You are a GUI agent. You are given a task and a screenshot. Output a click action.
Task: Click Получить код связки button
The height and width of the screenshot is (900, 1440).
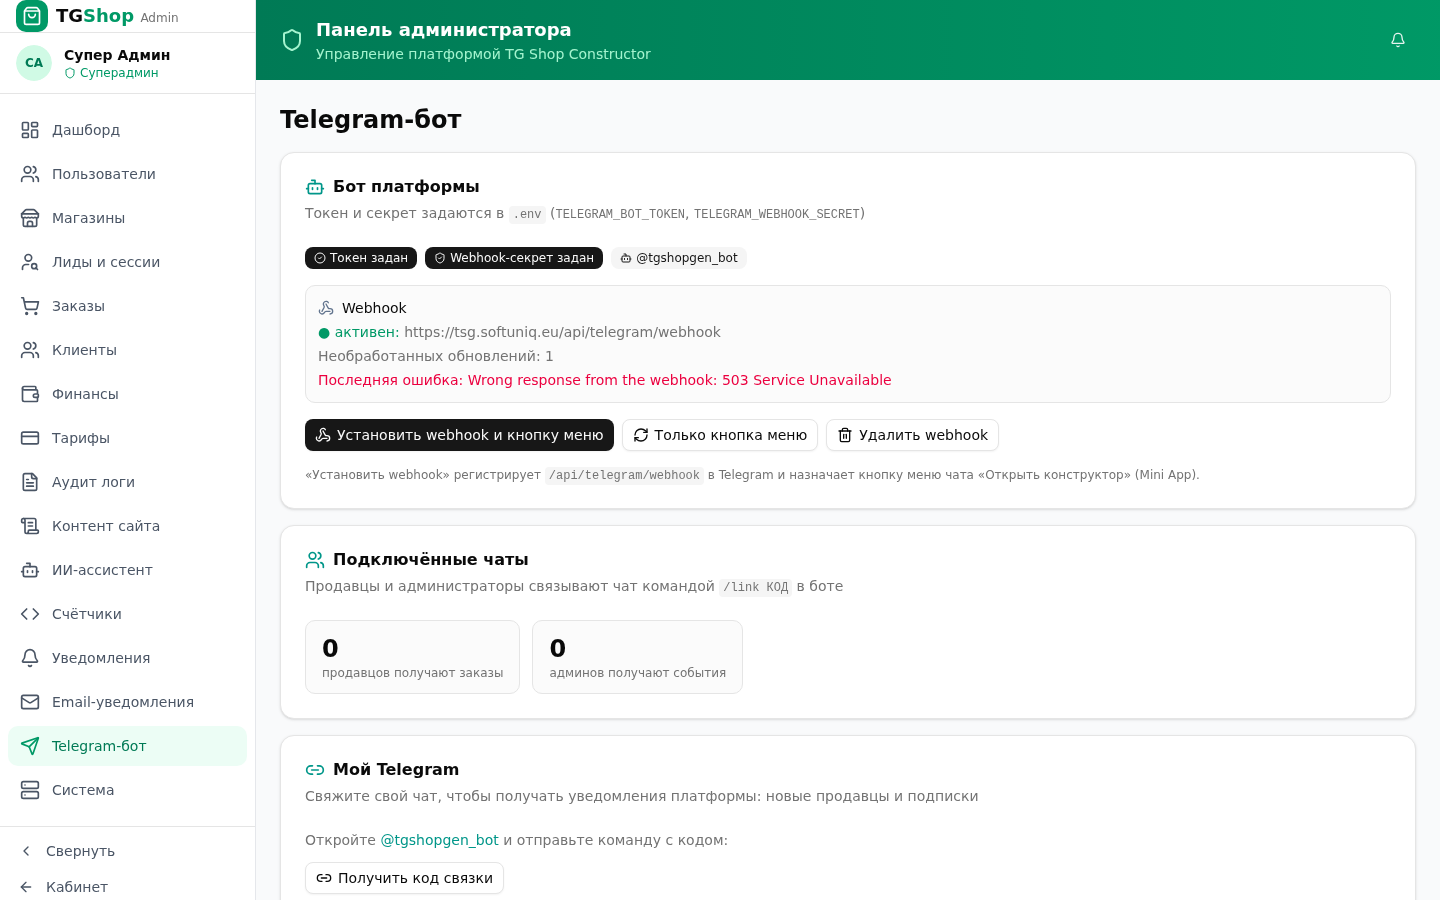pos(404,878)
